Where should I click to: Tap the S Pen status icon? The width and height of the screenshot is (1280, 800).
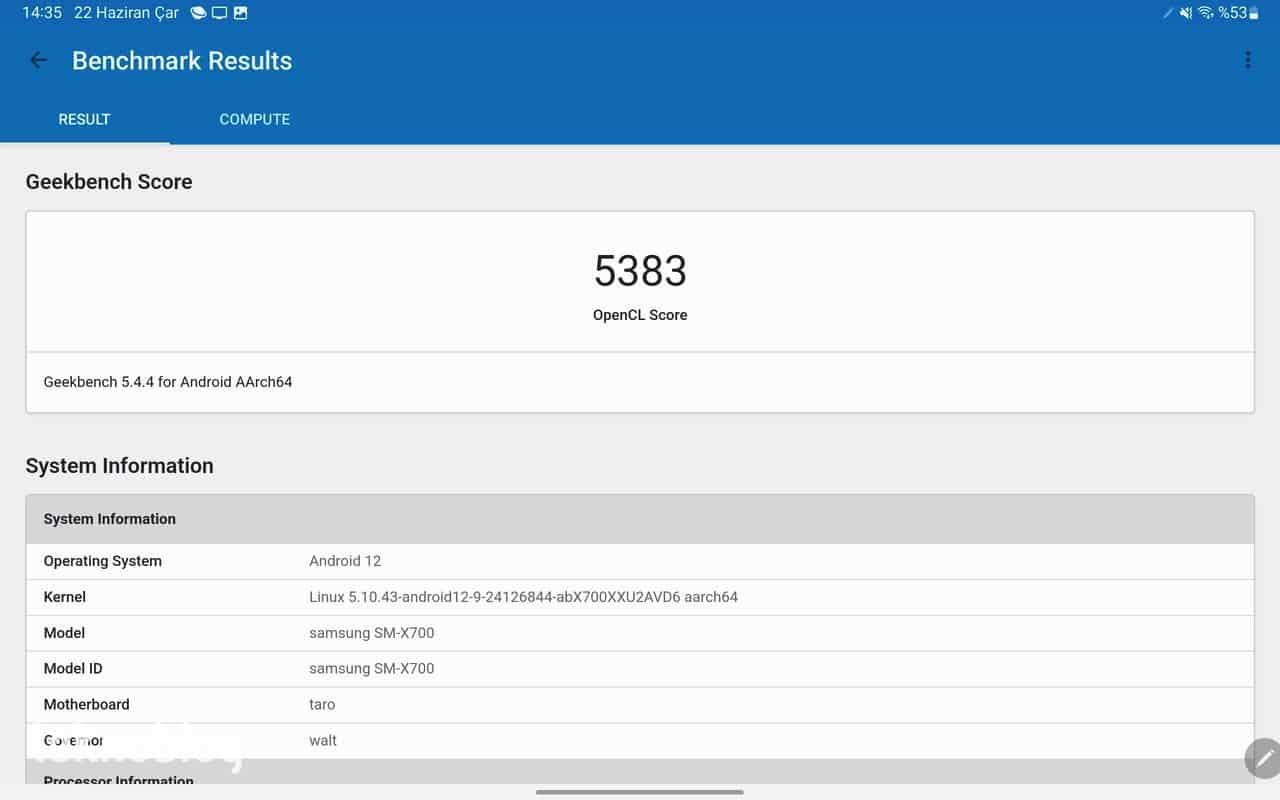pyautogui.click(x=1168, y=13)
